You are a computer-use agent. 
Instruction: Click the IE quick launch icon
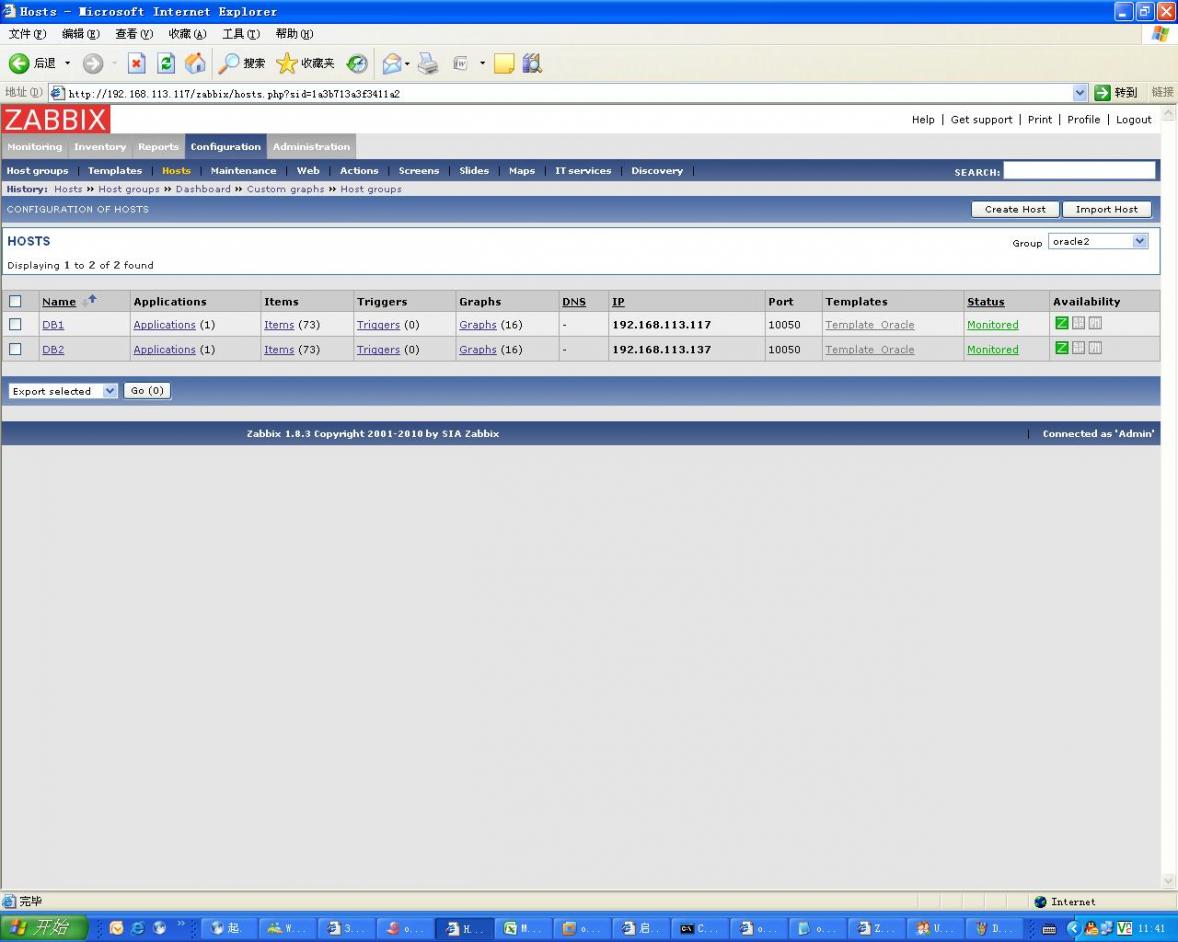tap(137, 928)
